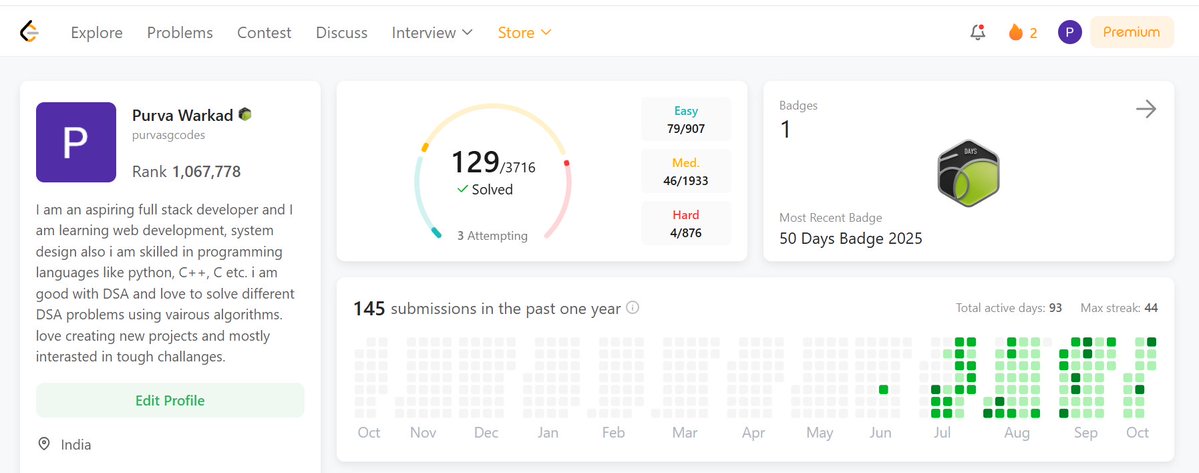
Task: Click the 50 Days badge image
Action: click(x=968, y=173)
